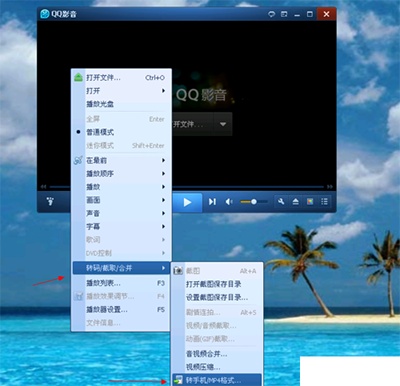Skip to the next track

[x=212, y=202]
